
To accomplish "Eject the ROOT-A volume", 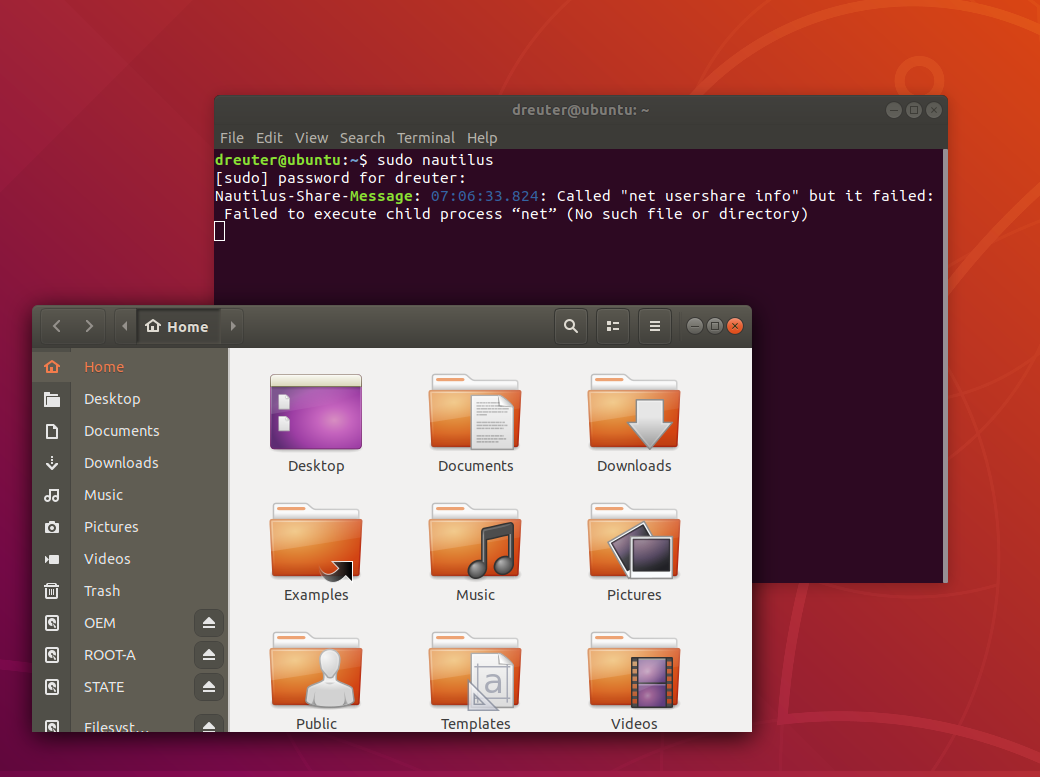I will pyautogui.click(x=209, y=655).
